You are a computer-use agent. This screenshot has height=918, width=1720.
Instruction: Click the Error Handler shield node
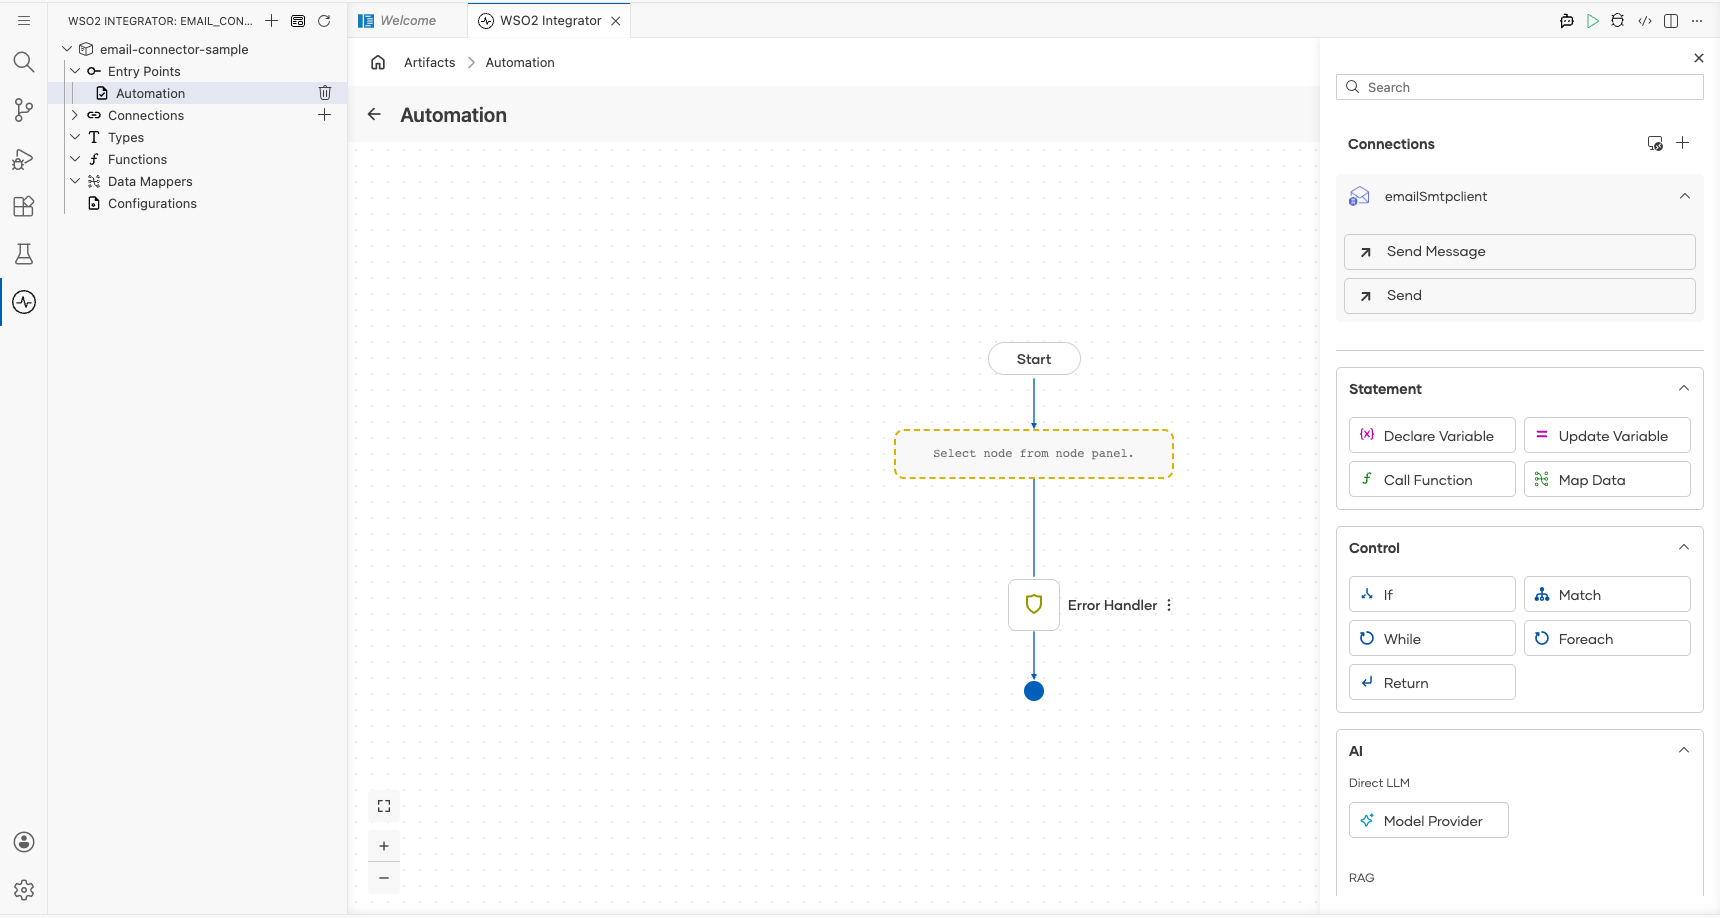tap(1034, 604)
